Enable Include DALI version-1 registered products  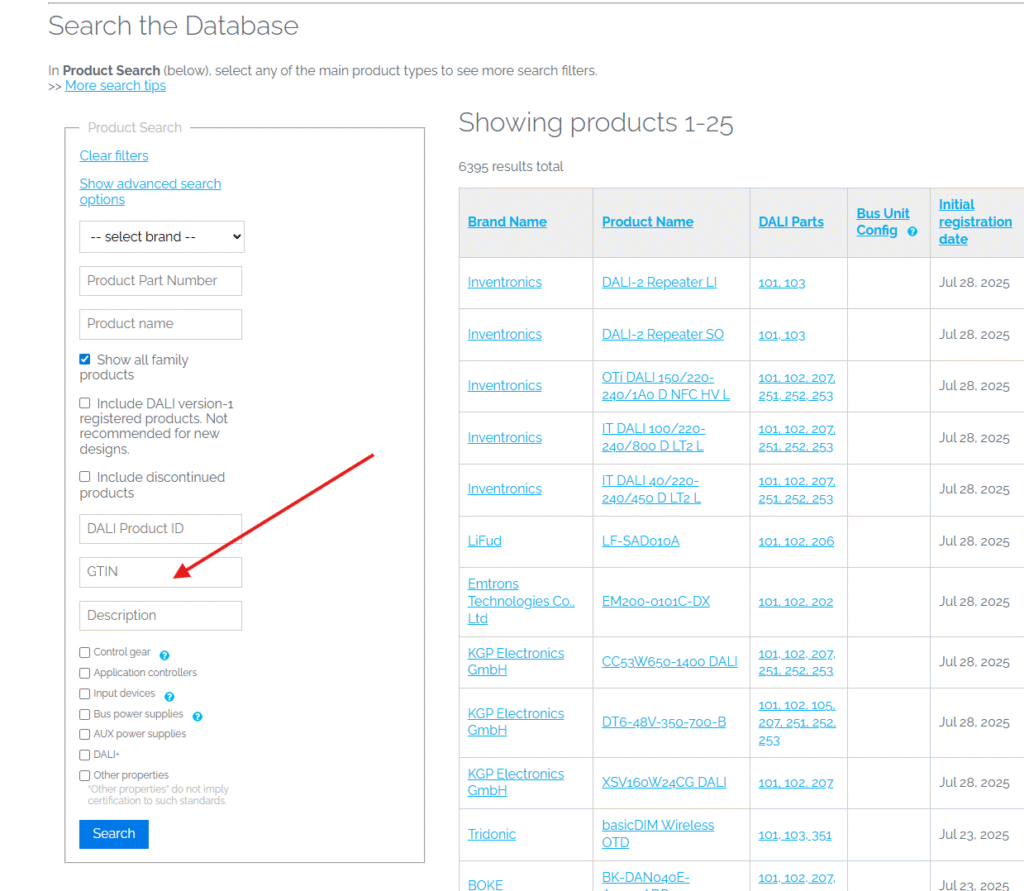(x=85, y=403)
